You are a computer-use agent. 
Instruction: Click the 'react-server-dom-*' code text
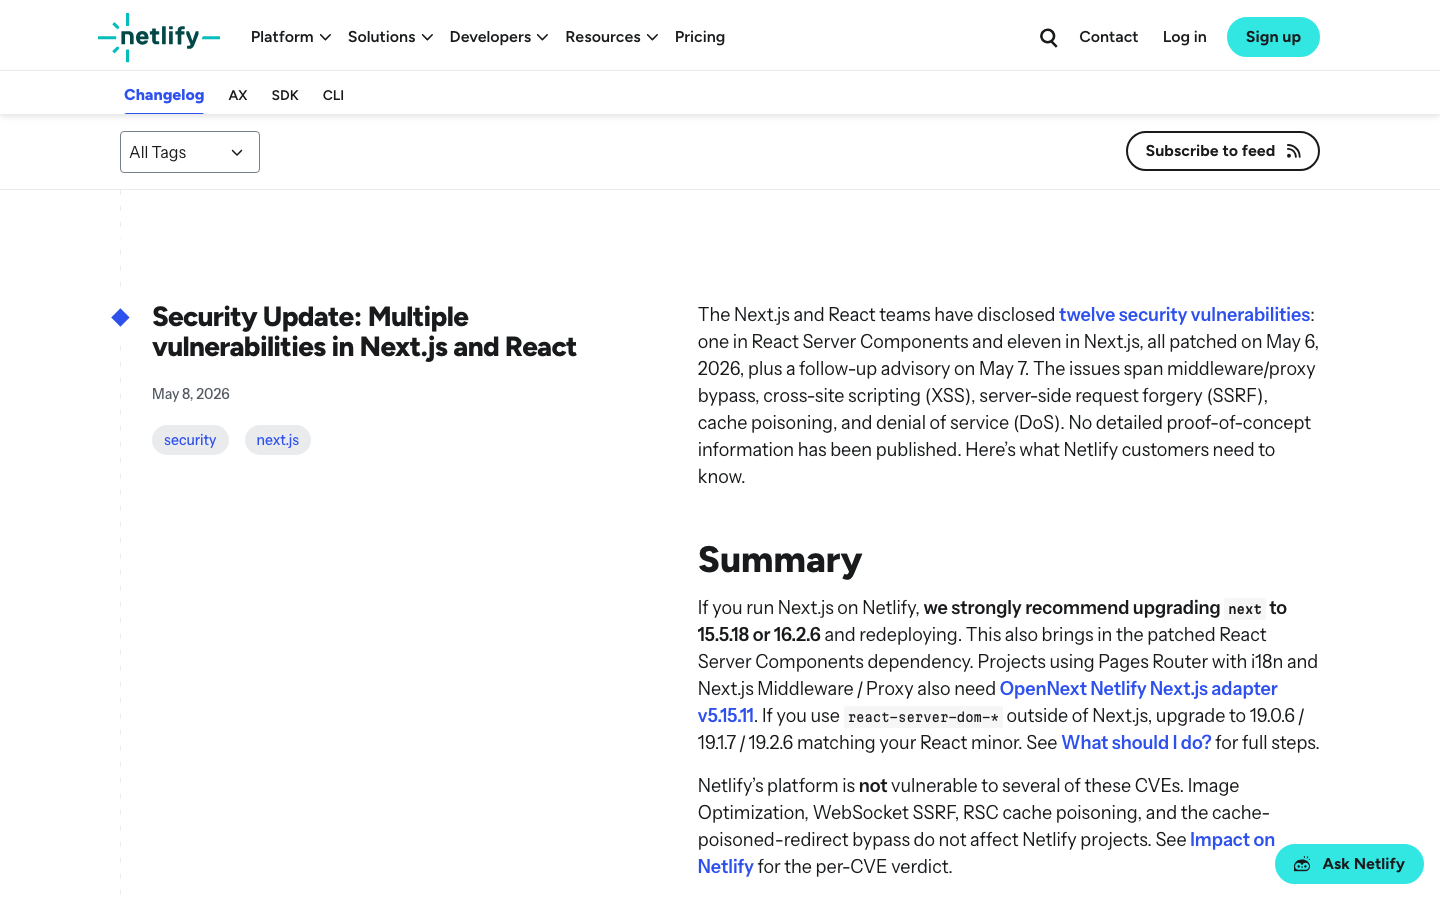[923, 717]
